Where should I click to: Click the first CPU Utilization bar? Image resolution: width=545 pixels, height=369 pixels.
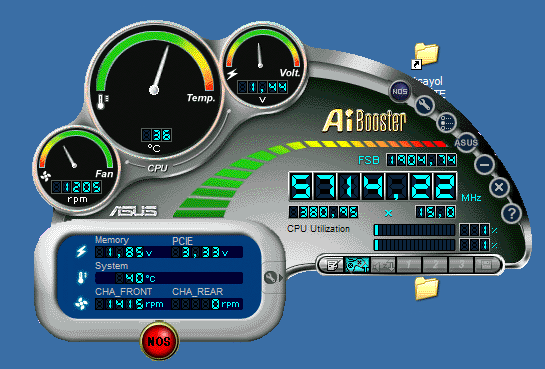tap(414, 230)
